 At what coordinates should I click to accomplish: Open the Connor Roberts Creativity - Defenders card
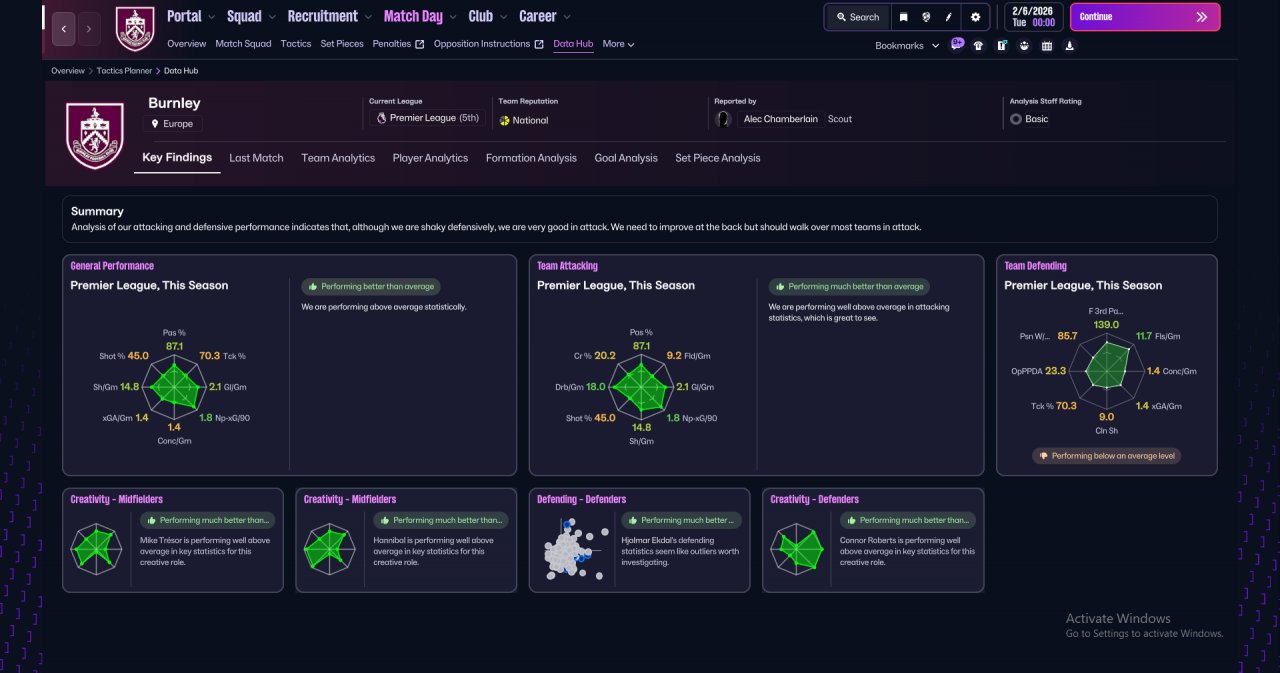pos(873,540)
